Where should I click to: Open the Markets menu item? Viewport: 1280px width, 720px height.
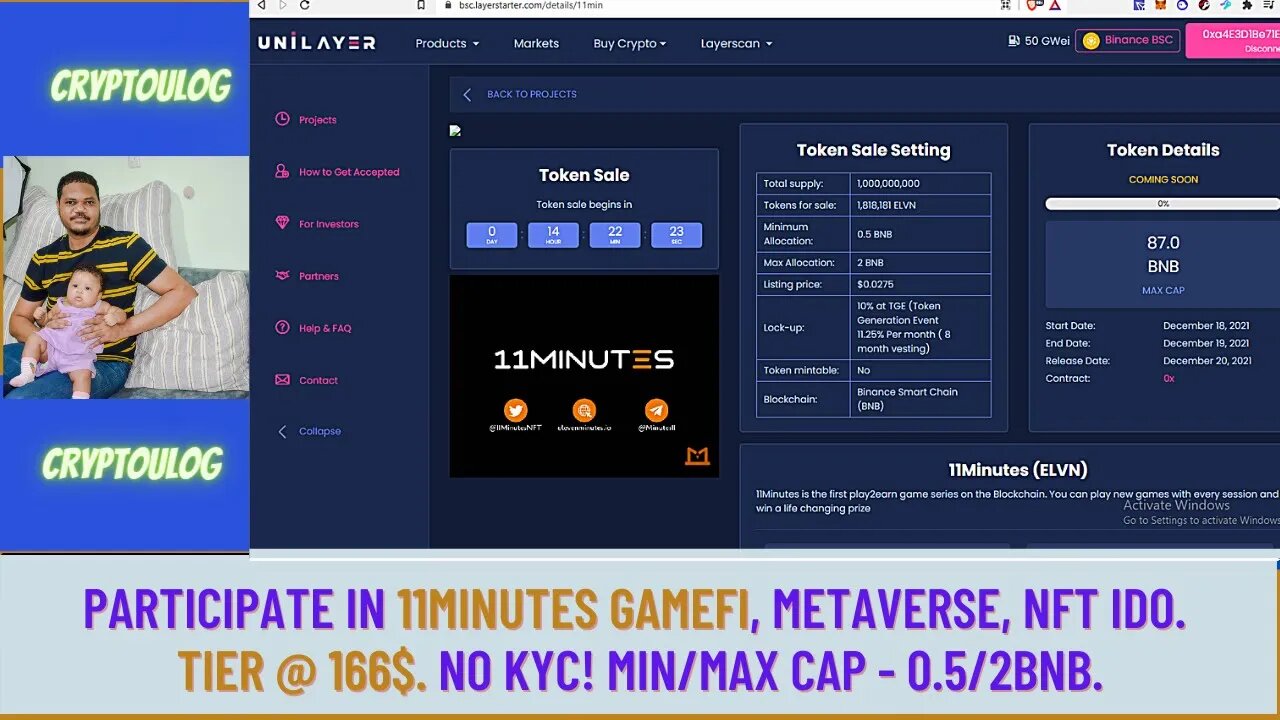(x=536, y=43)
